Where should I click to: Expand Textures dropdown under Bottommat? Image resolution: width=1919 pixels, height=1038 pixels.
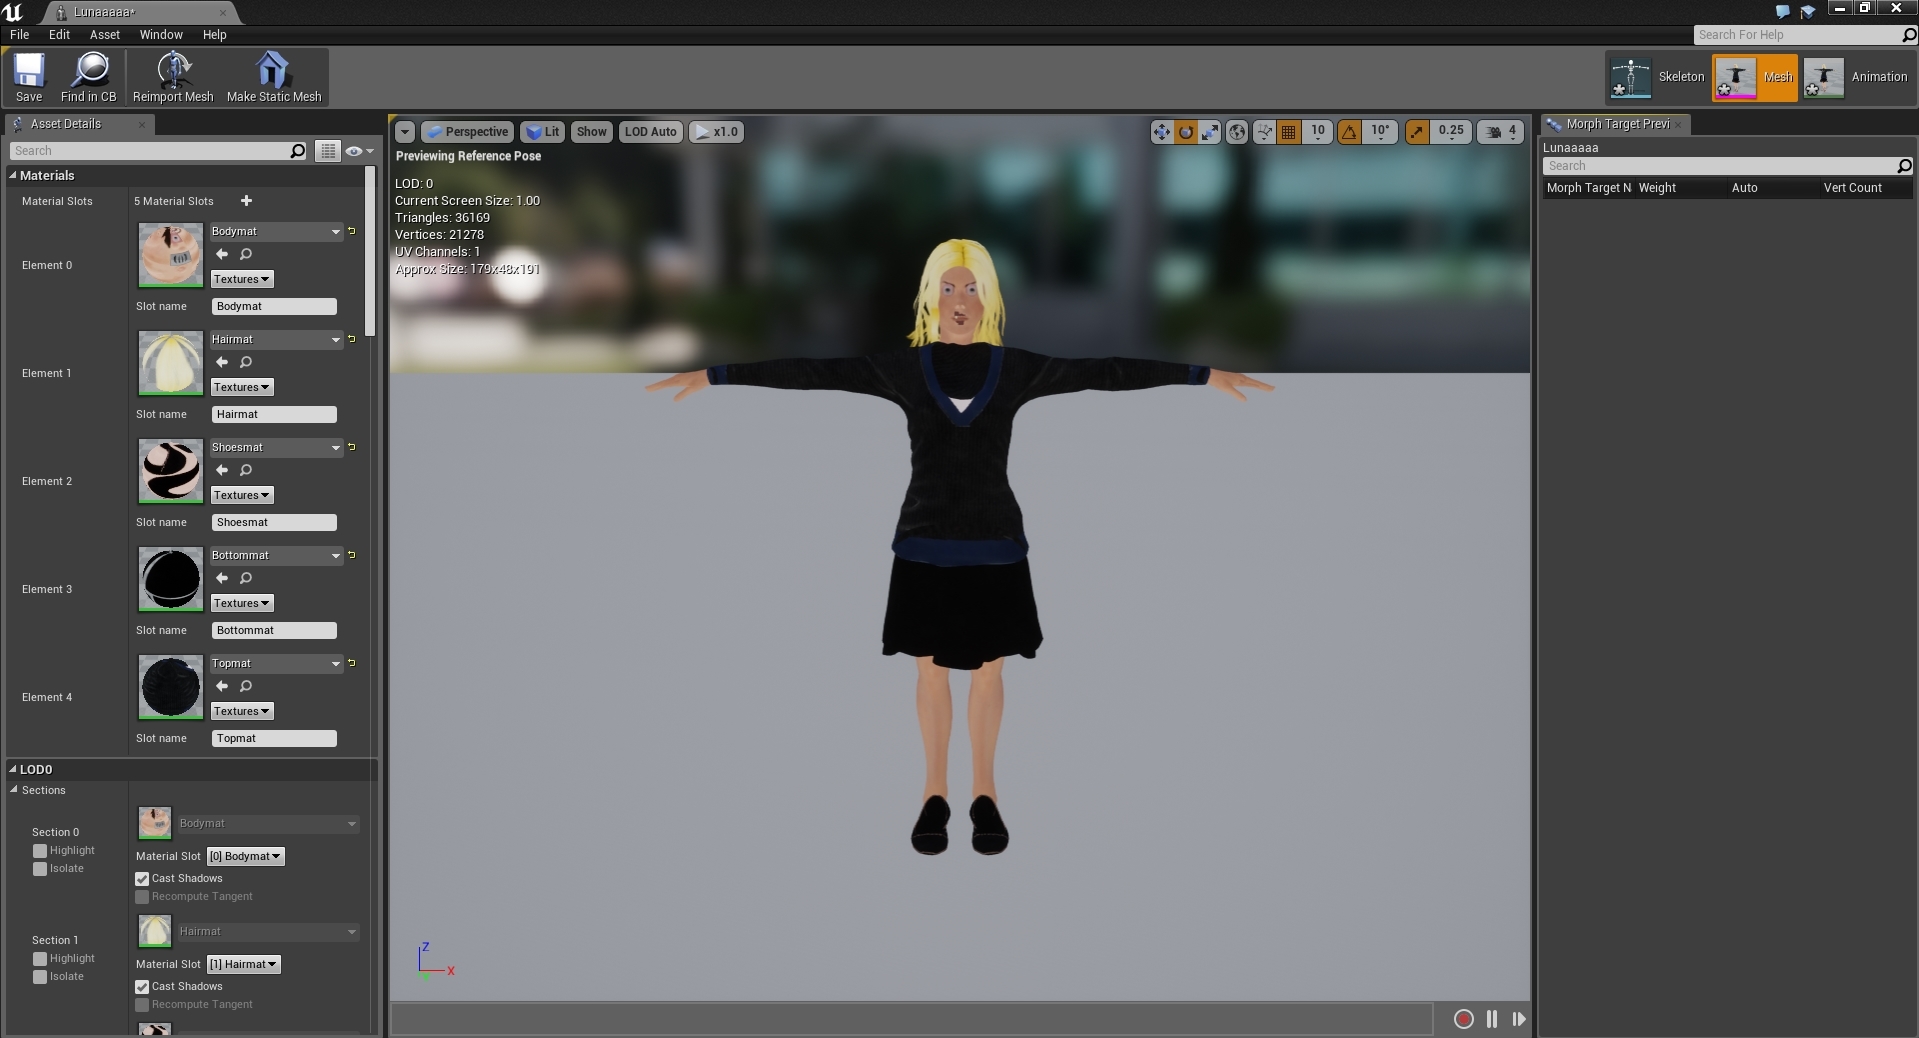click(x=242, y=603)
